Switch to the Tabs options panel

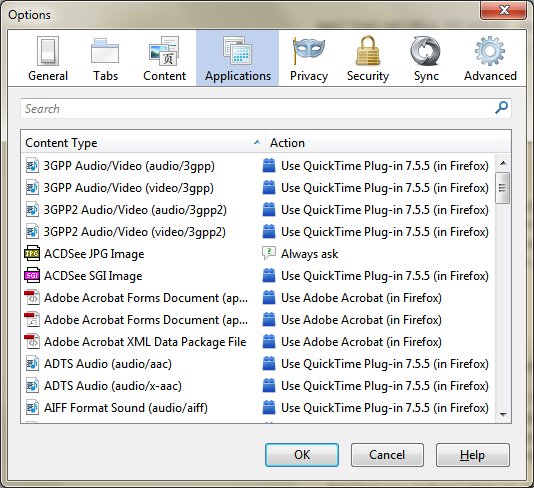[105, 58]
